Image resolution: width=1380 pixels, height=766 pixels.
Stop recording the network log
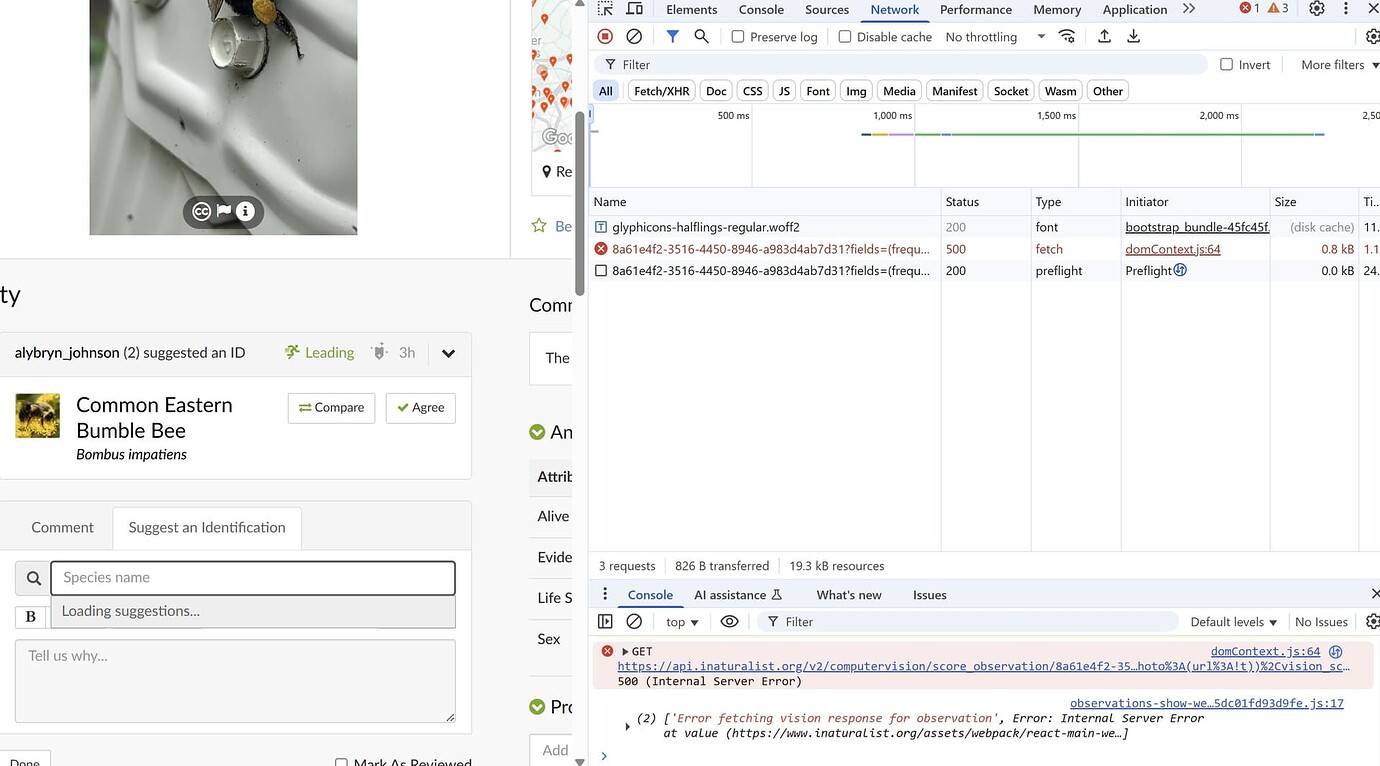coord(604,36)
